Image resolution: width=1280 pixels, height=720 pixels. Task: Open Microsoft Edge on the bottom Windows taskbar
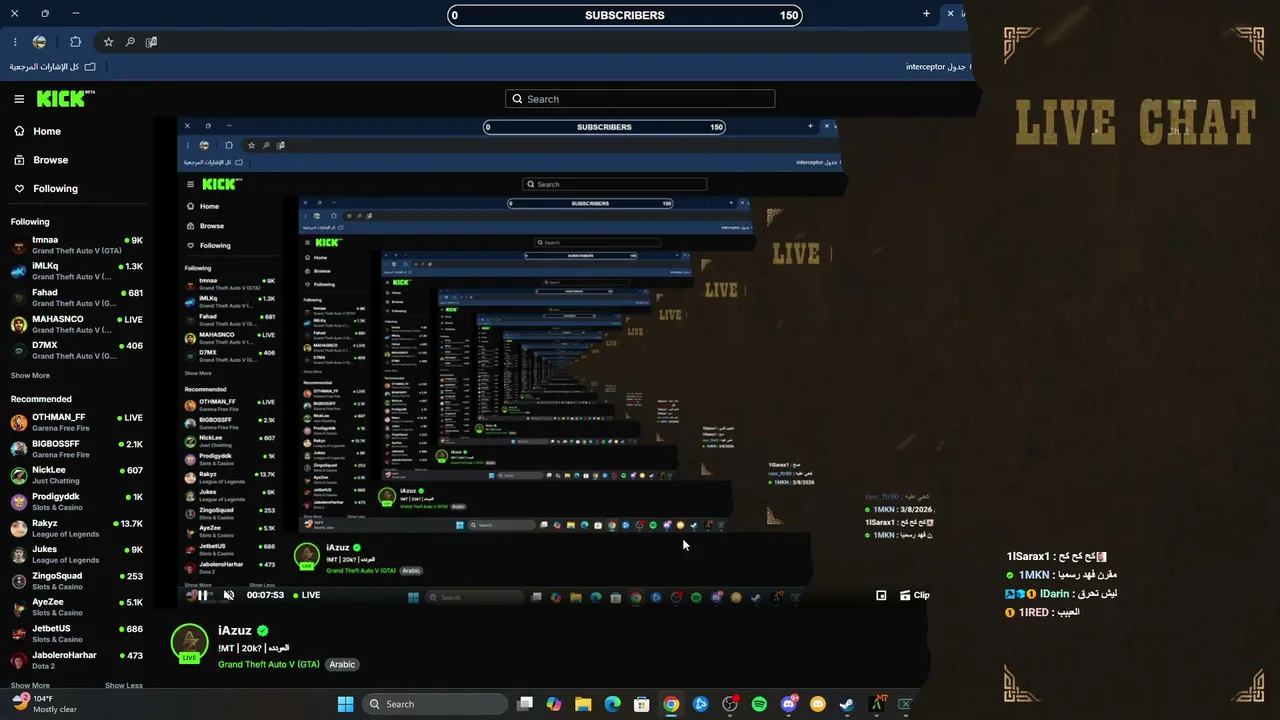[x=613, y=704]
